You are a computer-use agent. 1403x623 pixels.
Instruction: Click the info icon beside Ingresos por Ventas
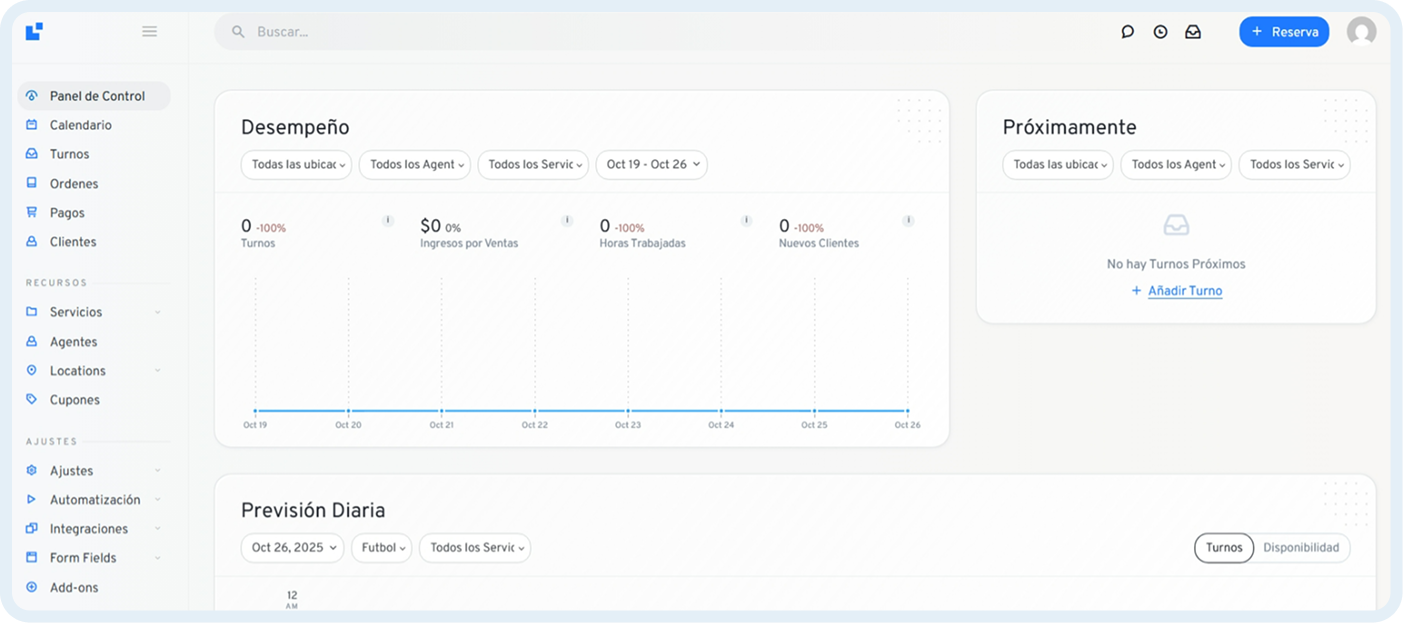567,221
